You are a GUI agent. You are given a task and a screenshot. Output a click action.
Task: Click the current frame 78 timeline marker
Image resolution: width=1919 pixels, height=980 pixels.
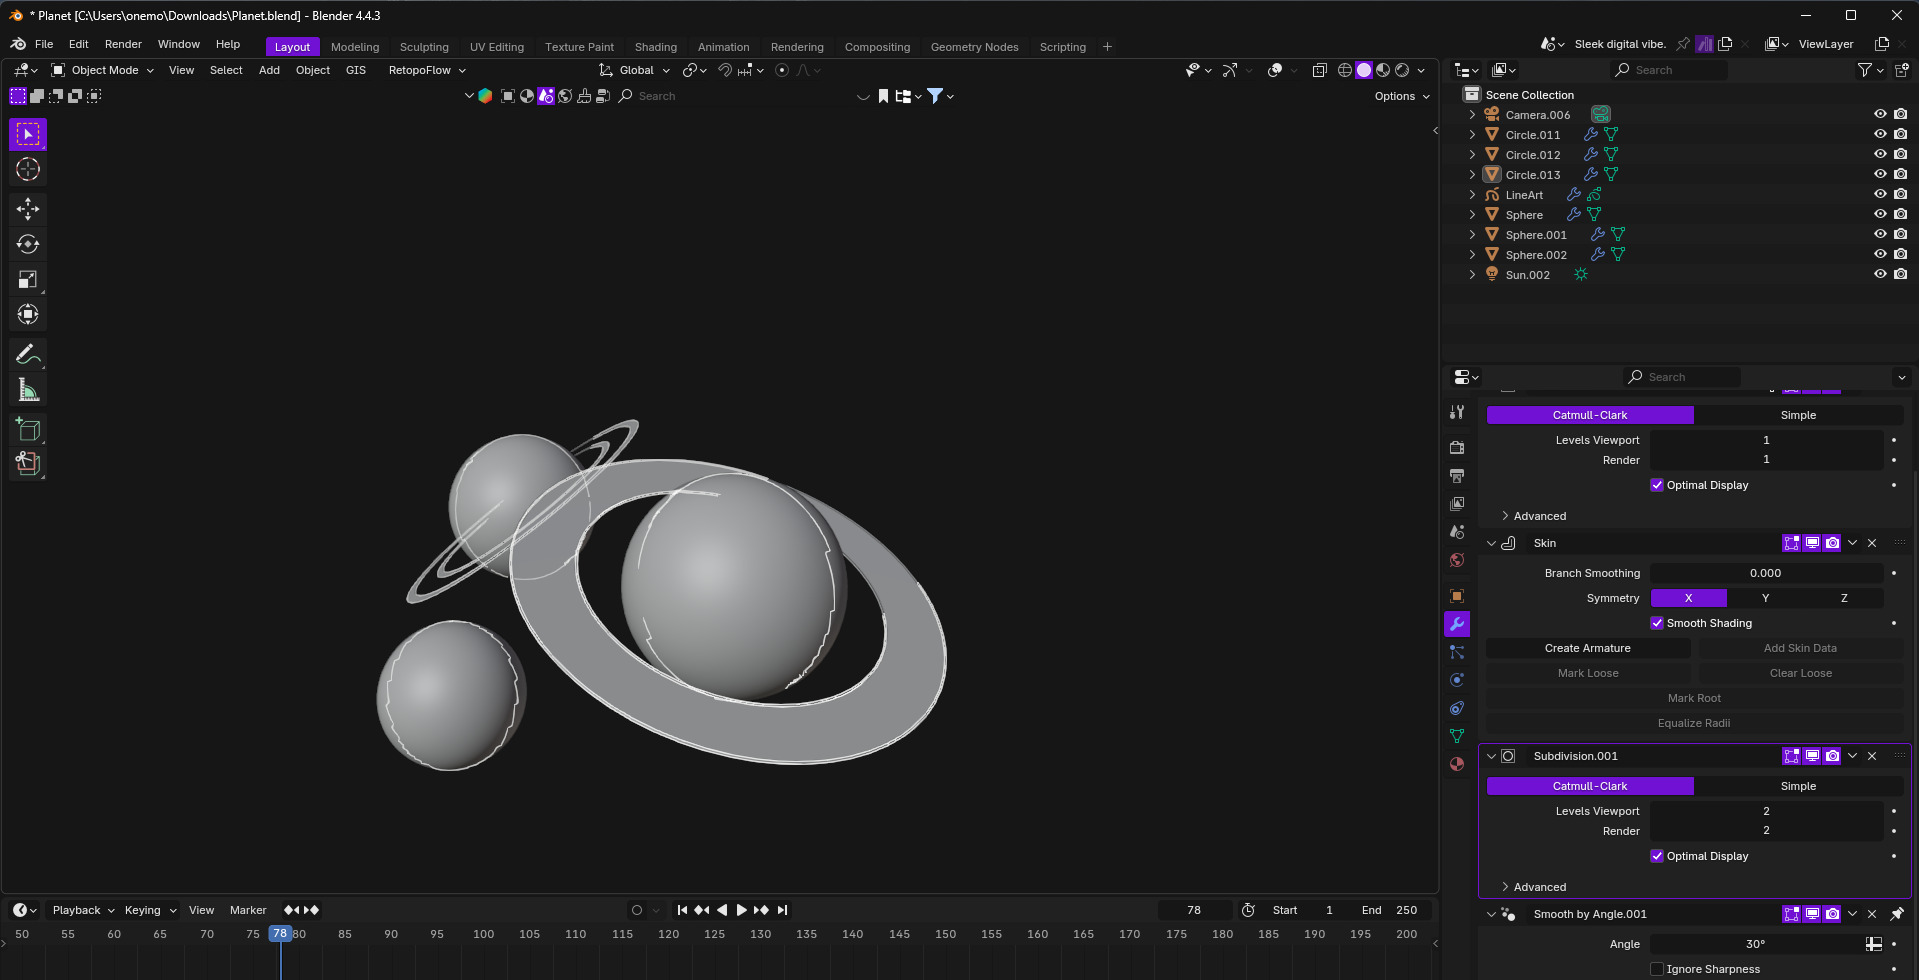tap(280, 934)
